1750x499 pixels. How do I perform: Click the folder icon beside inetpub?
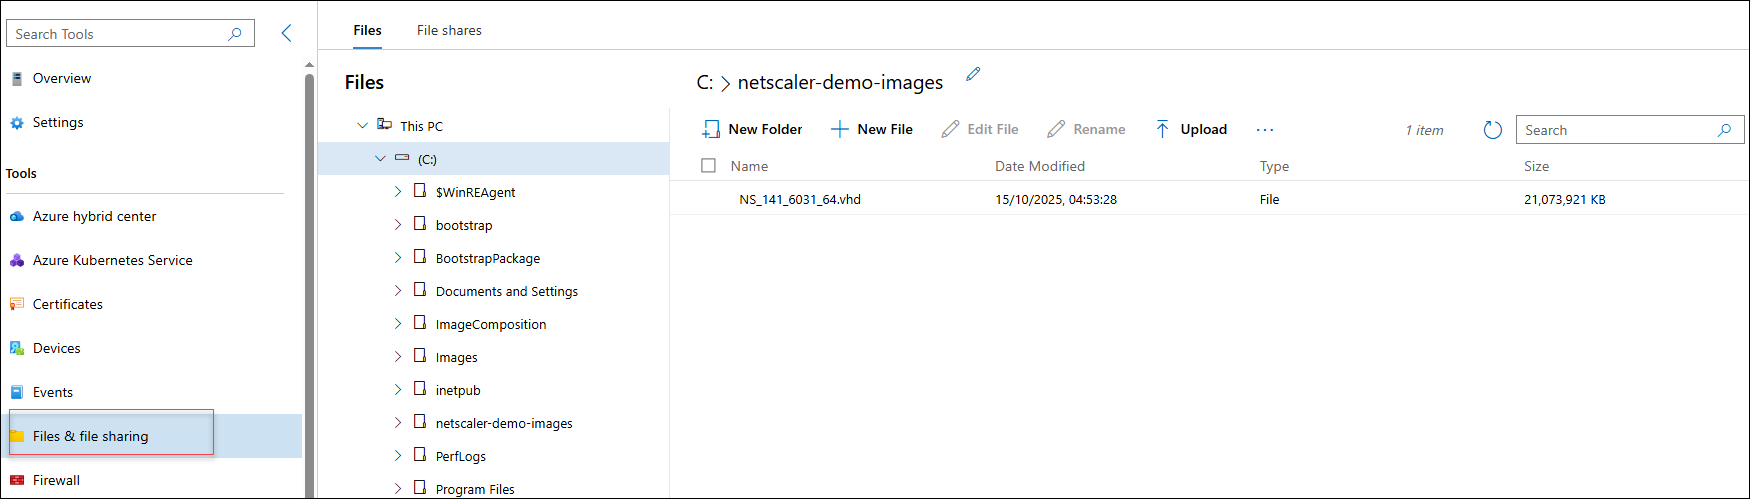click(420, 388)
